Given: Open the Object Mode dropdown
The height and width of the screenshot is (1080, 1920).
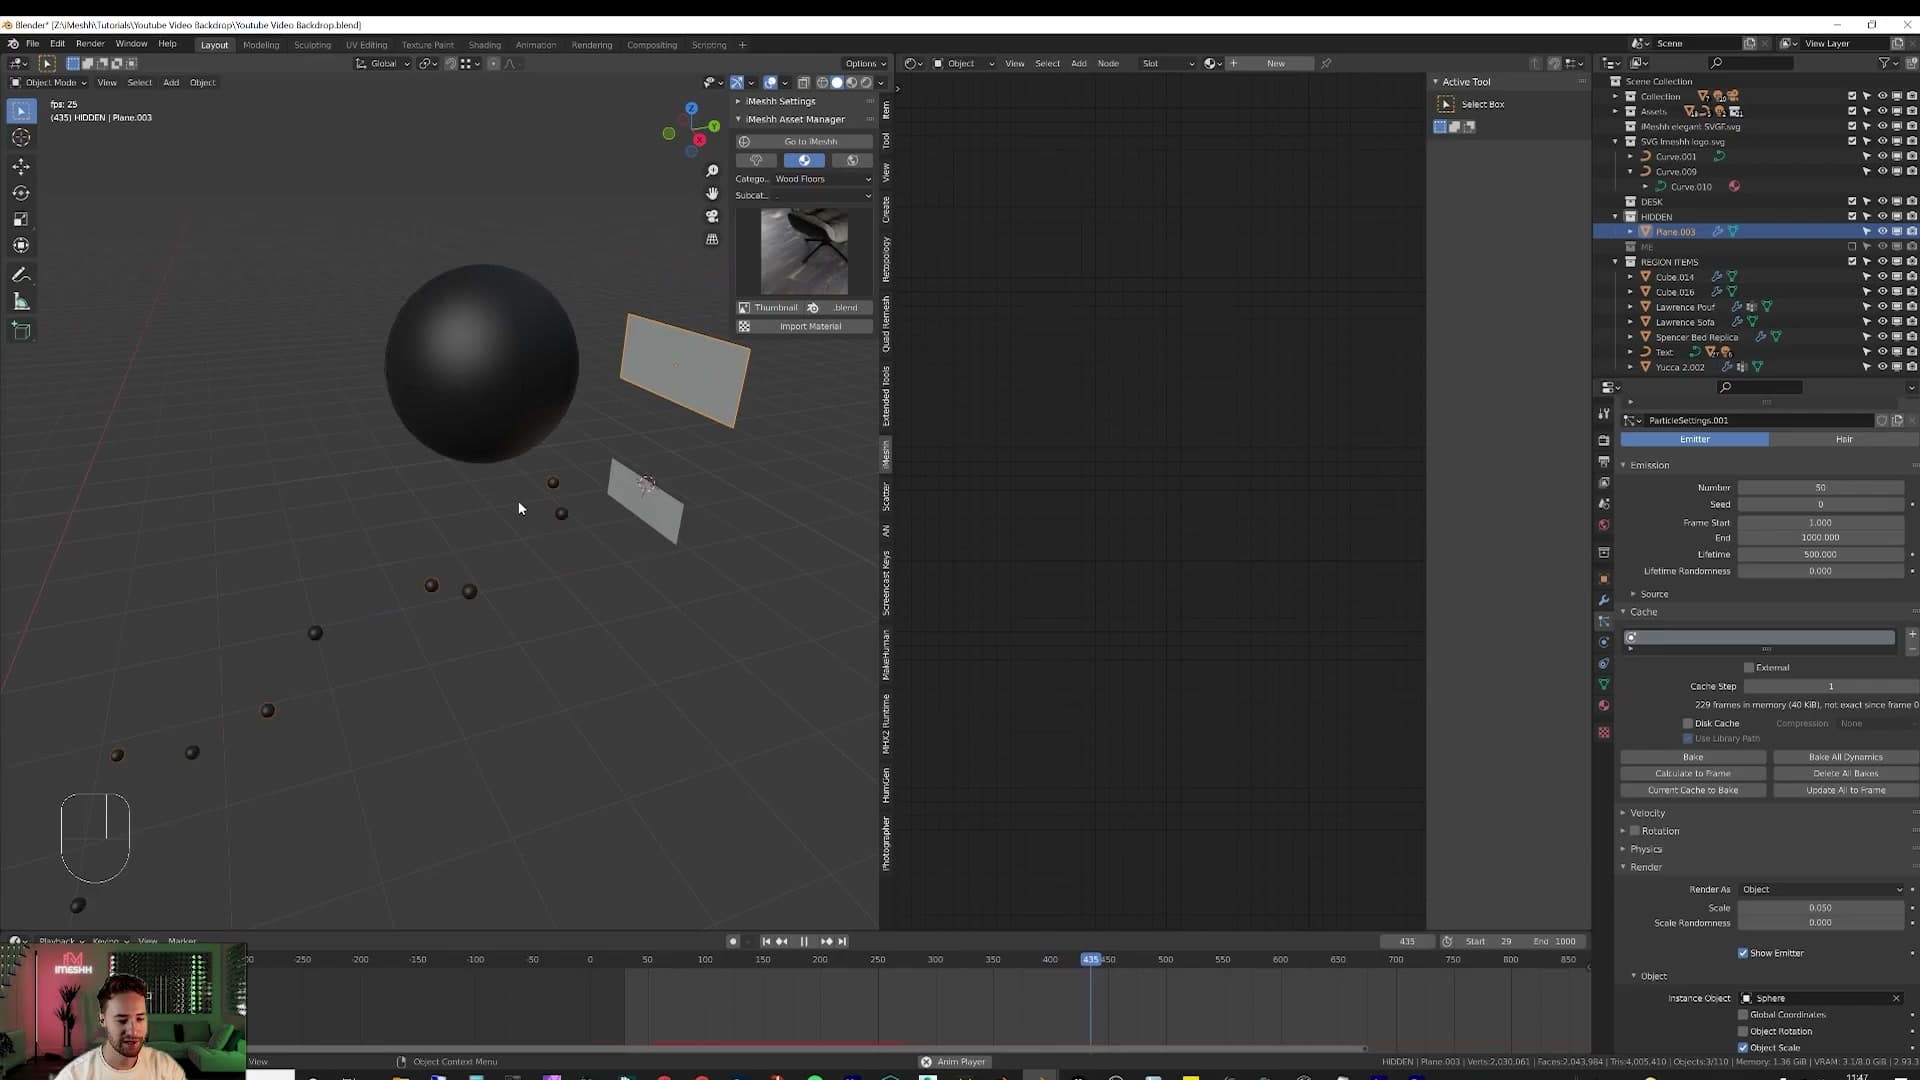Looking at the screenshot, I should (49, 83).
